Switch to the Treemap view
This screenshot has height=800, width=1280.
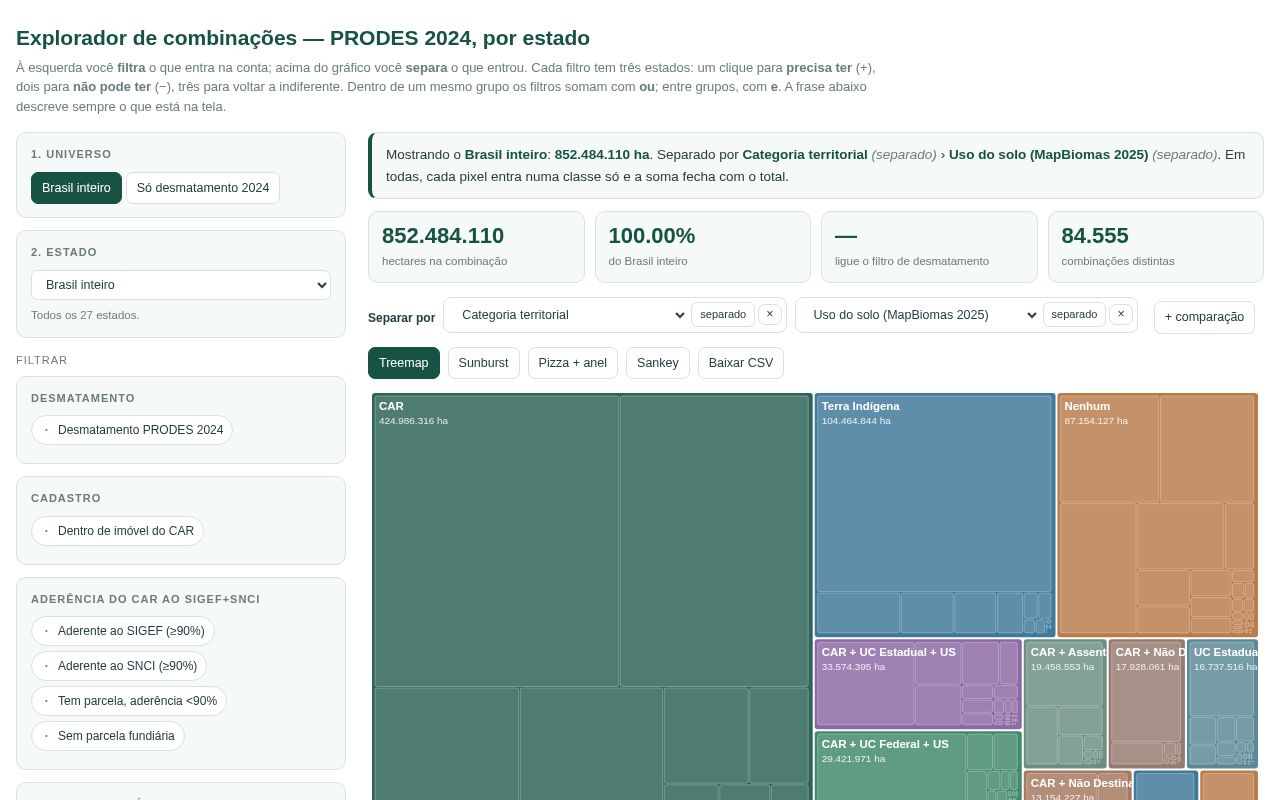pos(404,363)
